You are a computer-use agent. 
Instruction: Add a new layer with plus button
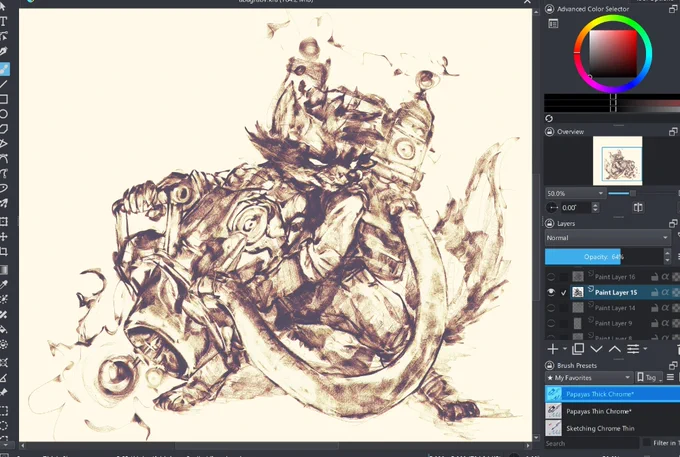coord(553,349)
